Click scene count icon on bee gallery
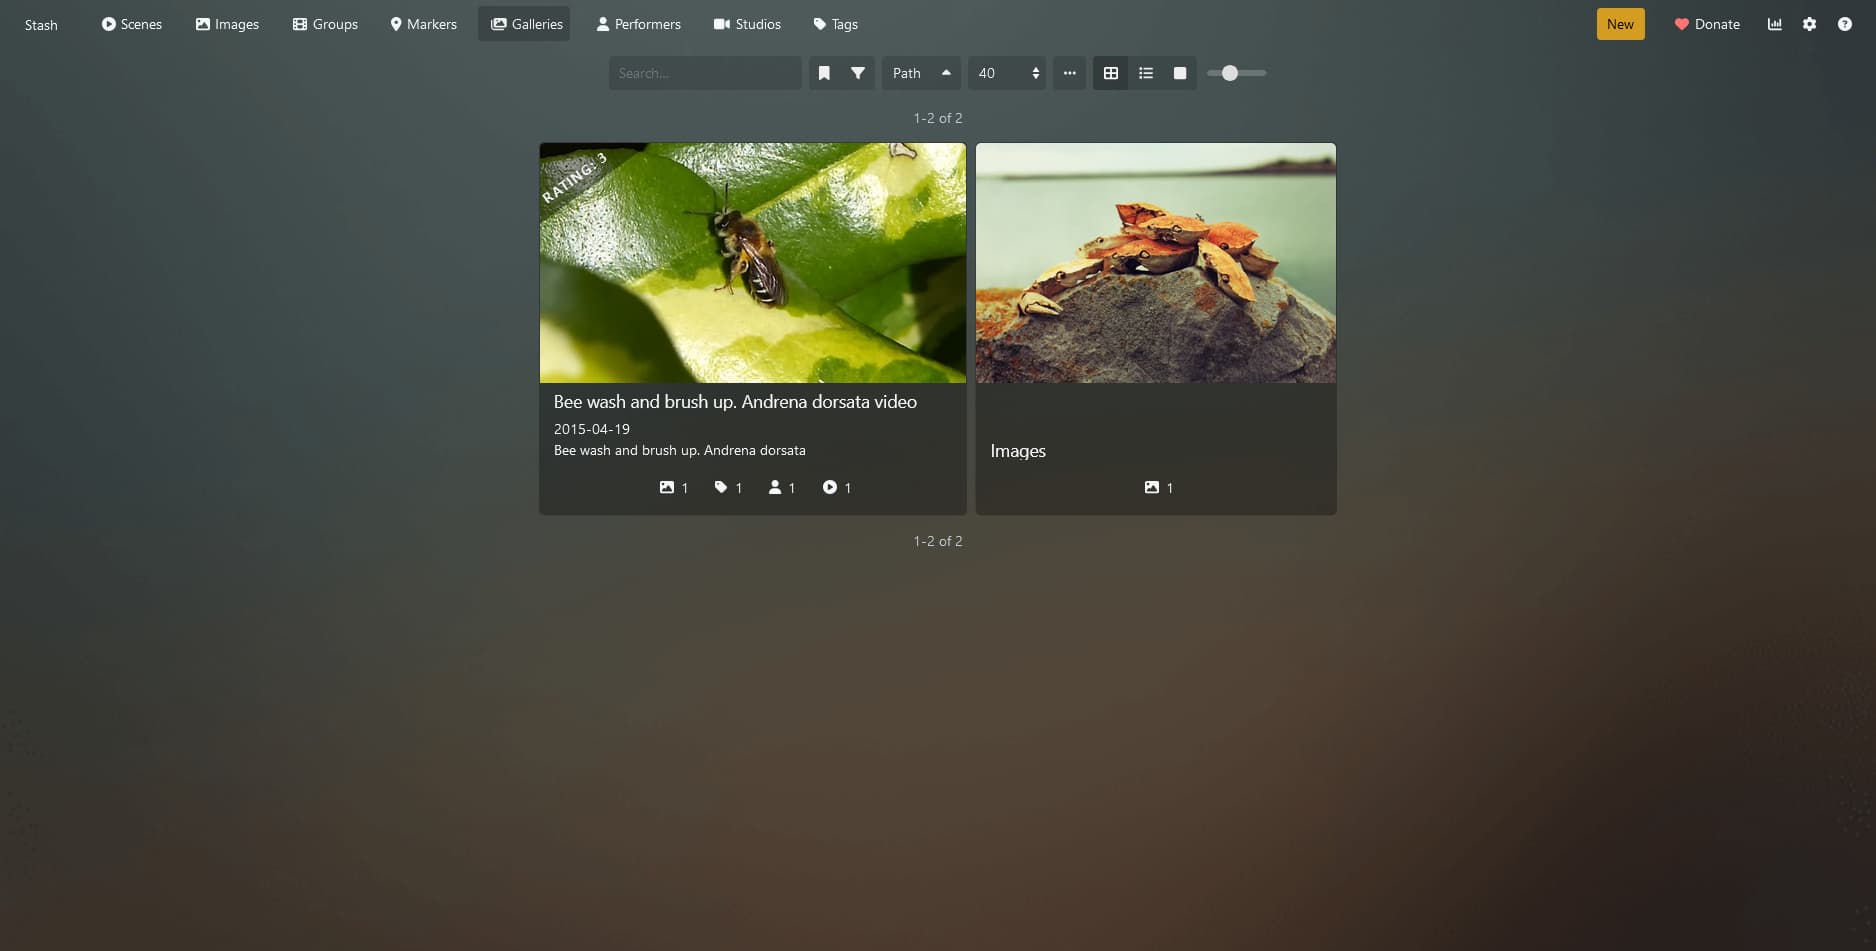This screenshot has height=951, width=1876. coord(837,488)
